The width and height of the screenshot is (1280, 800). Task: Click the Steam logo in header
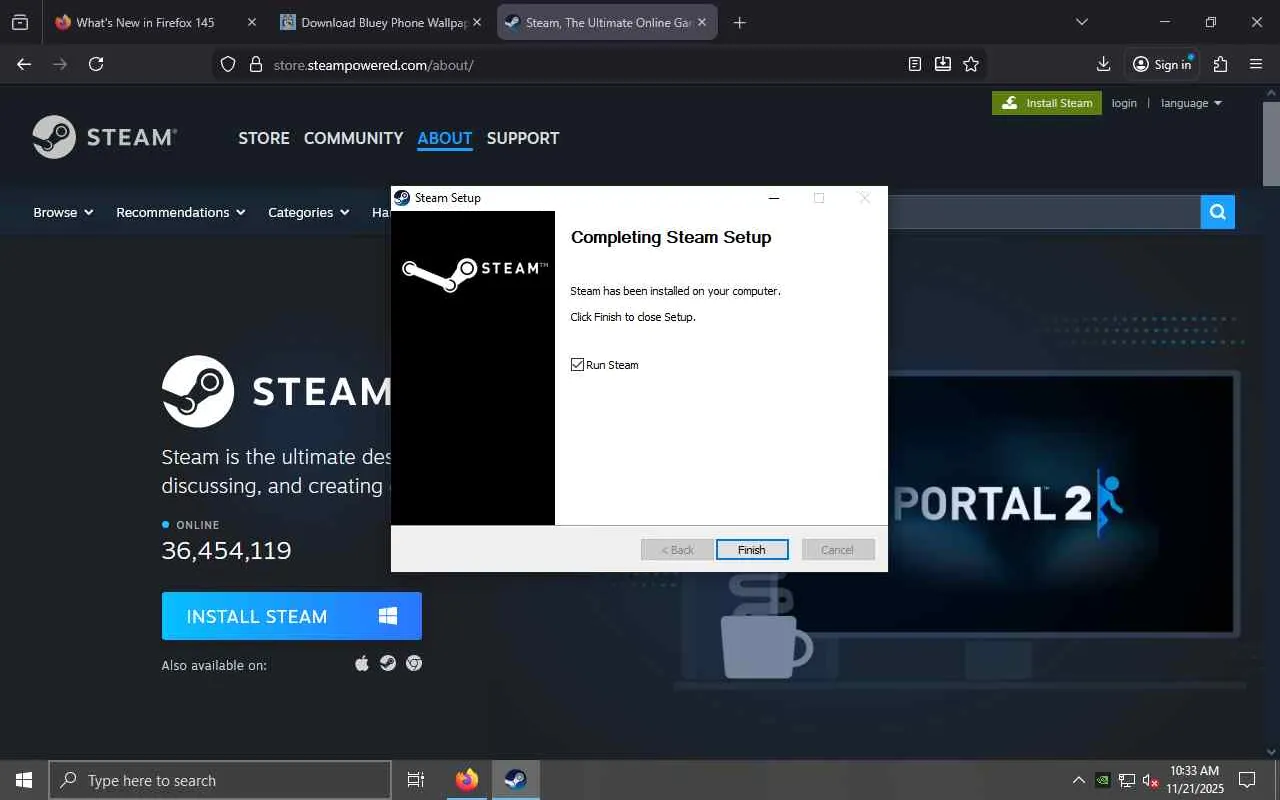(105, 137)
